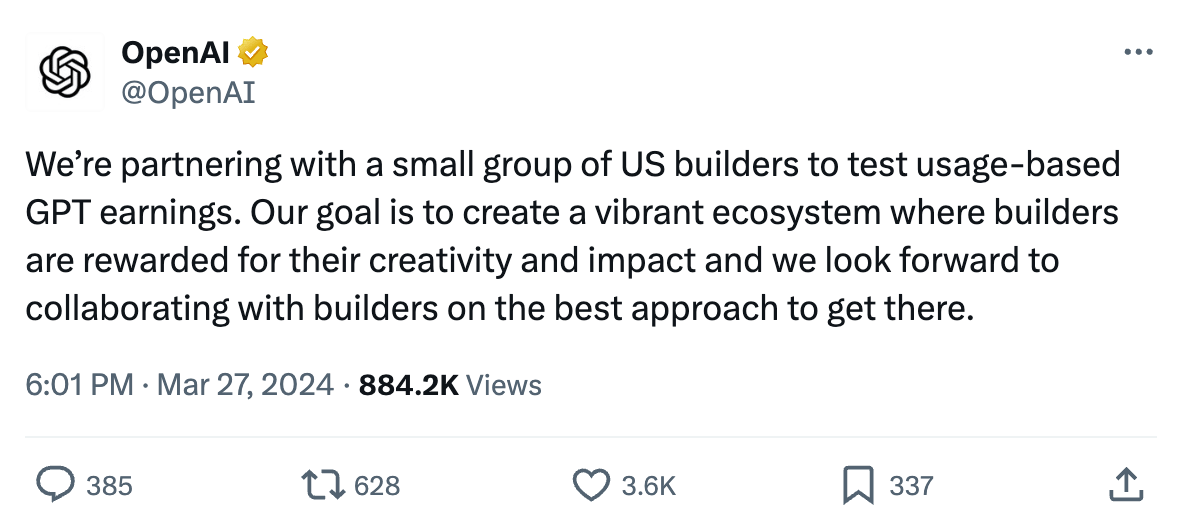Open the 6:01 PM timestamp link
The height and width of the screenshot is (528, 1182).
(x=80, y=385)
